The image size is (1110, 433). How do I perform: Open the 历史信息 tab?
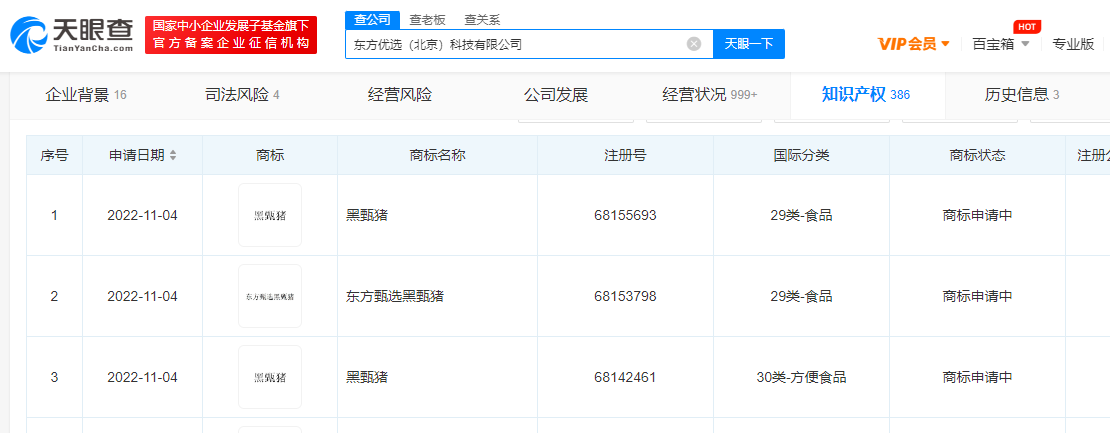pos(1022,95)
